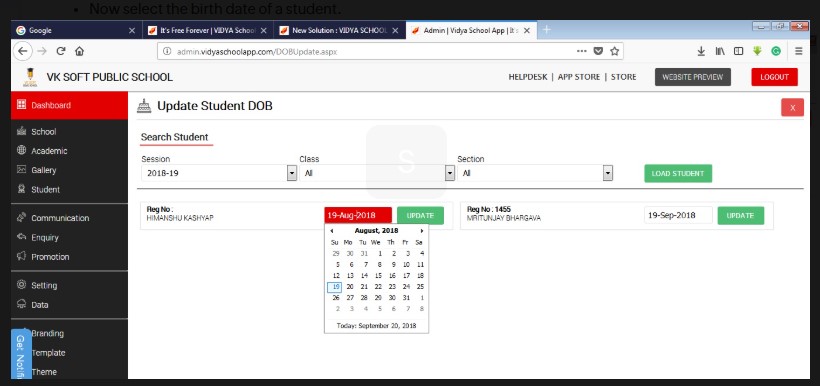Go to next month in calendar
Screen dimensions: 820x386
click(422, 231)
